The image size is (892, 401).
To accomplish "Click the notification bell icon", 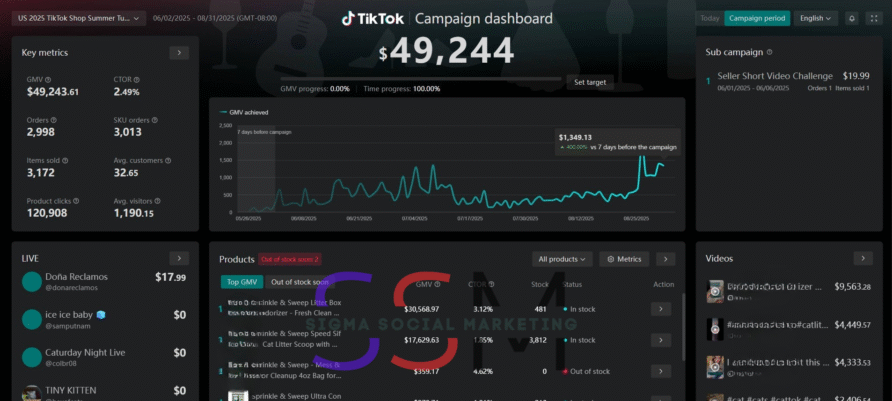I will click(851, 18).
